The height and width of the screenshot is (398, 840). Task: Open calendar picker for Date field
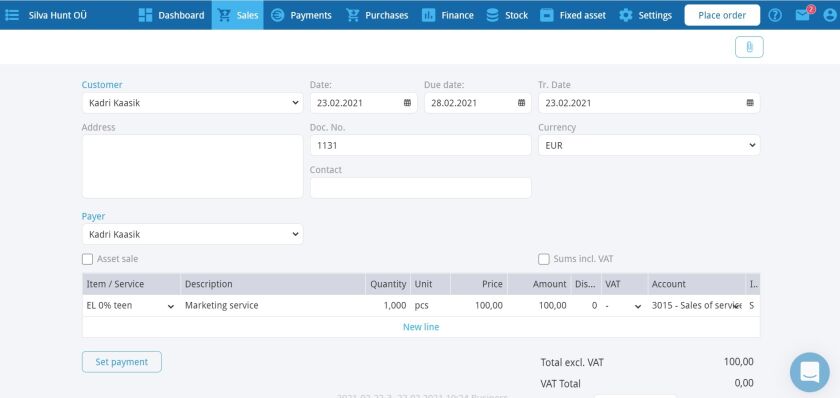pos(407,103)
